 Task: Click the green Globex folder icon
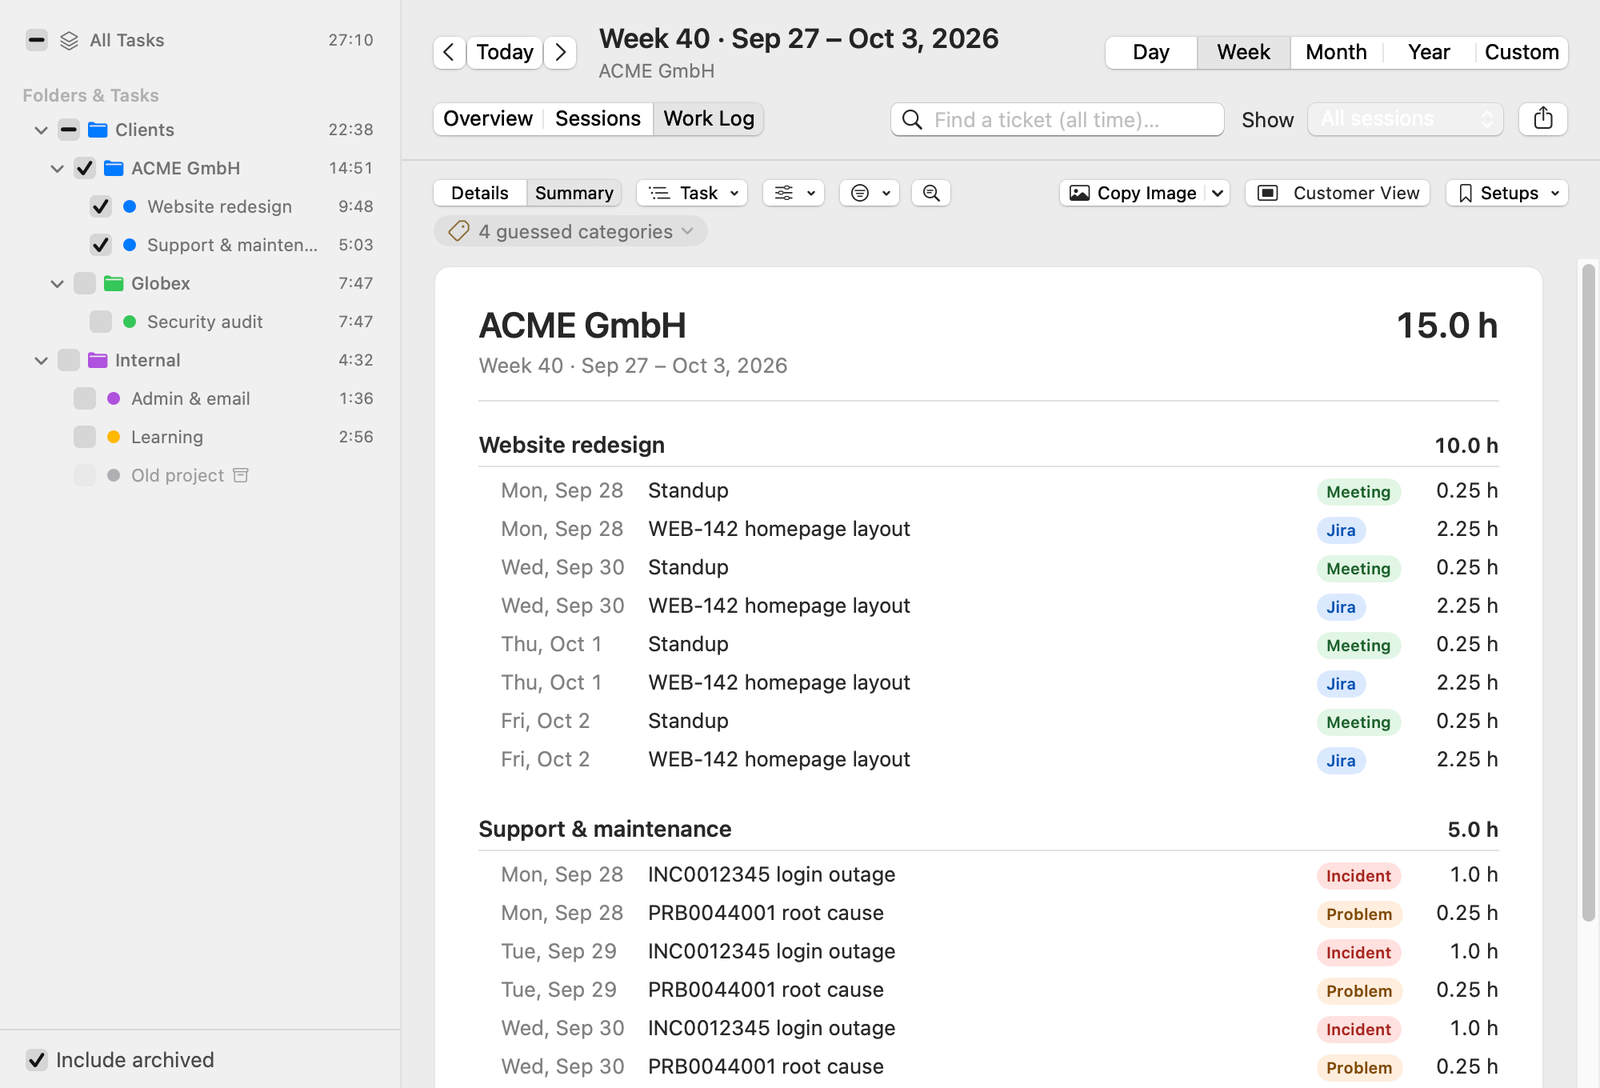[114, 284]
